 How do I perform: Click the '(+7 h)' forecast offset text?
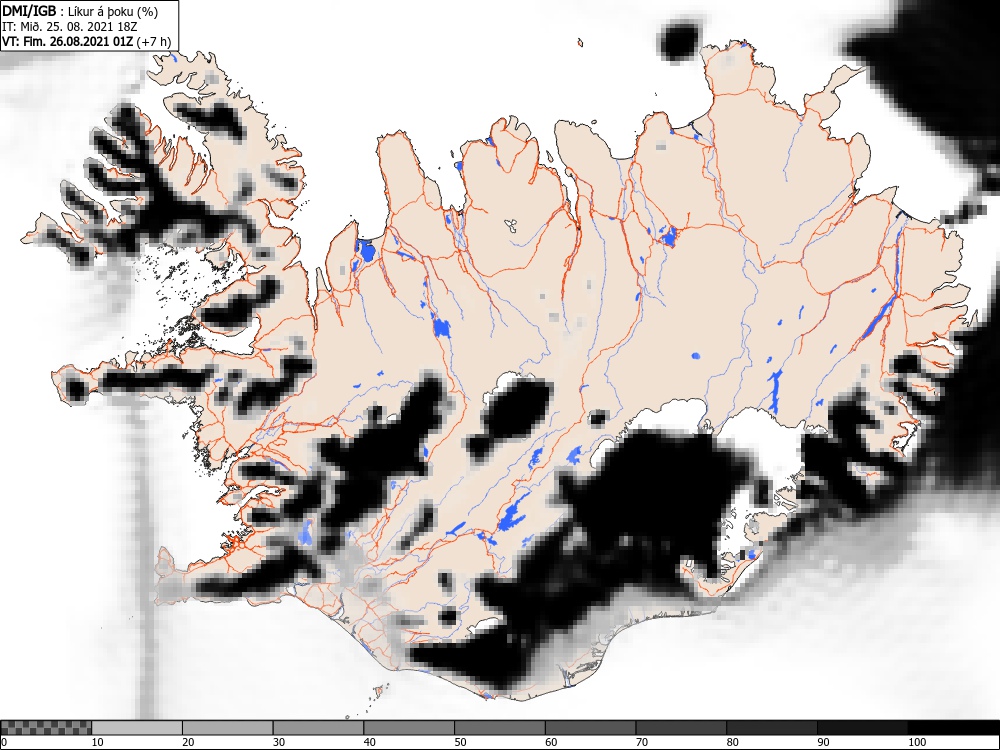(154, 41)
